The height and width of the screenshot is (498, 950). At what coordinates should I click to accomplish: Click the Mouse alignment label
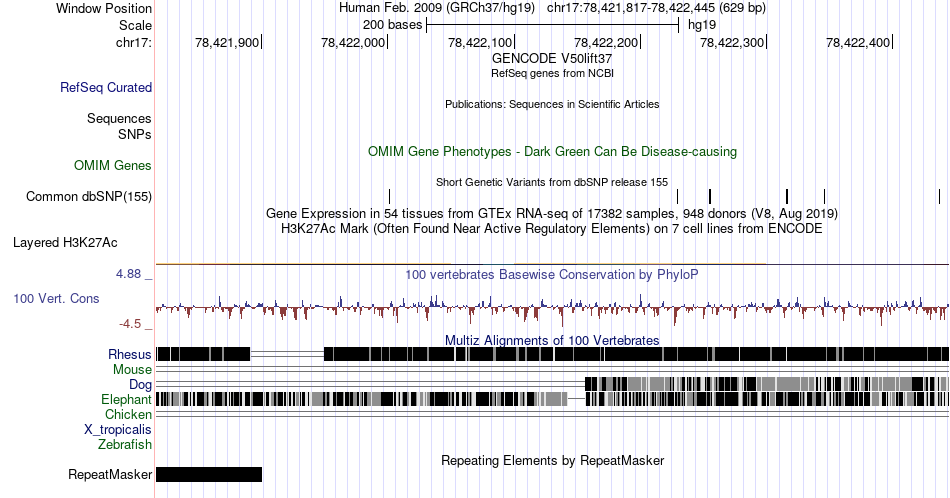pyautogui.click(x=132, y=370)
